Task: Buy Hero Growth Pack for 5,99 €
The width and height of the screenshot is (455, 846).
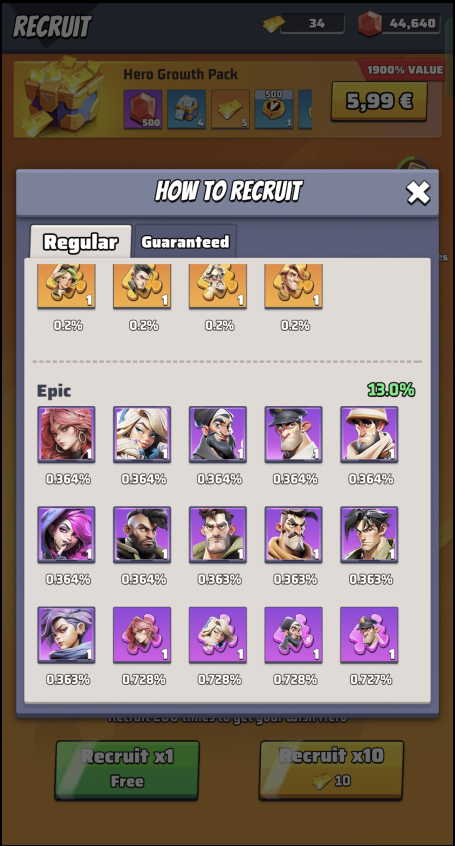Action: [379, 101]
